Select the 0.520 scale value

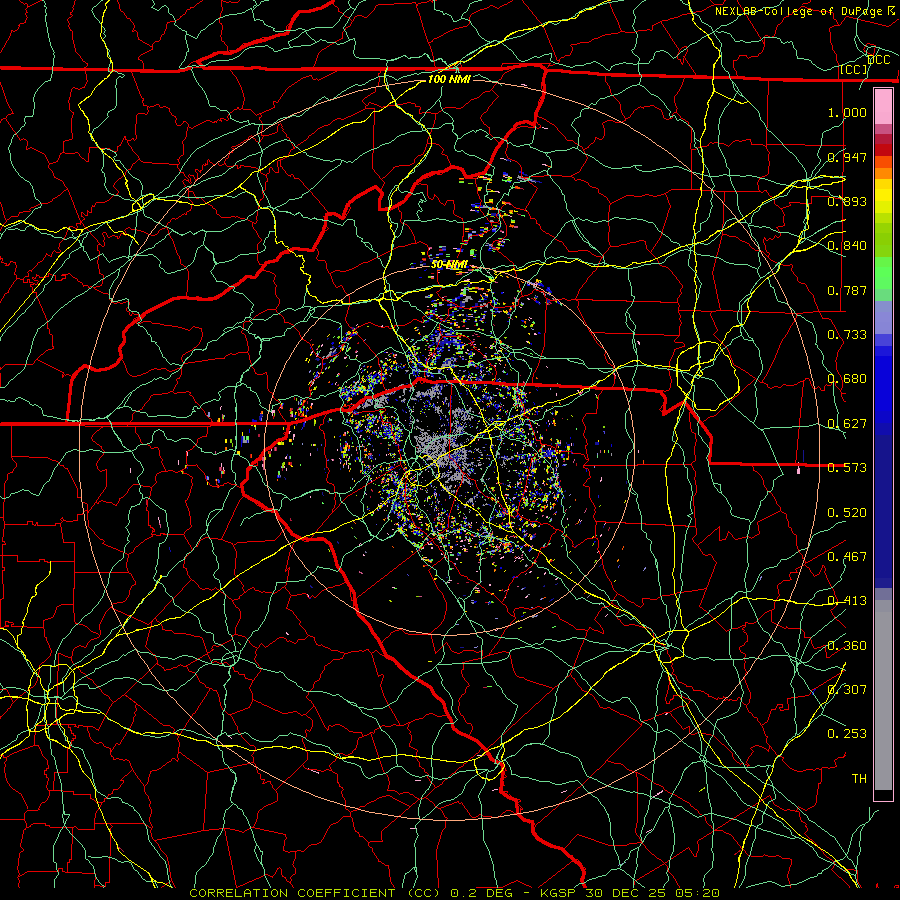847,513
